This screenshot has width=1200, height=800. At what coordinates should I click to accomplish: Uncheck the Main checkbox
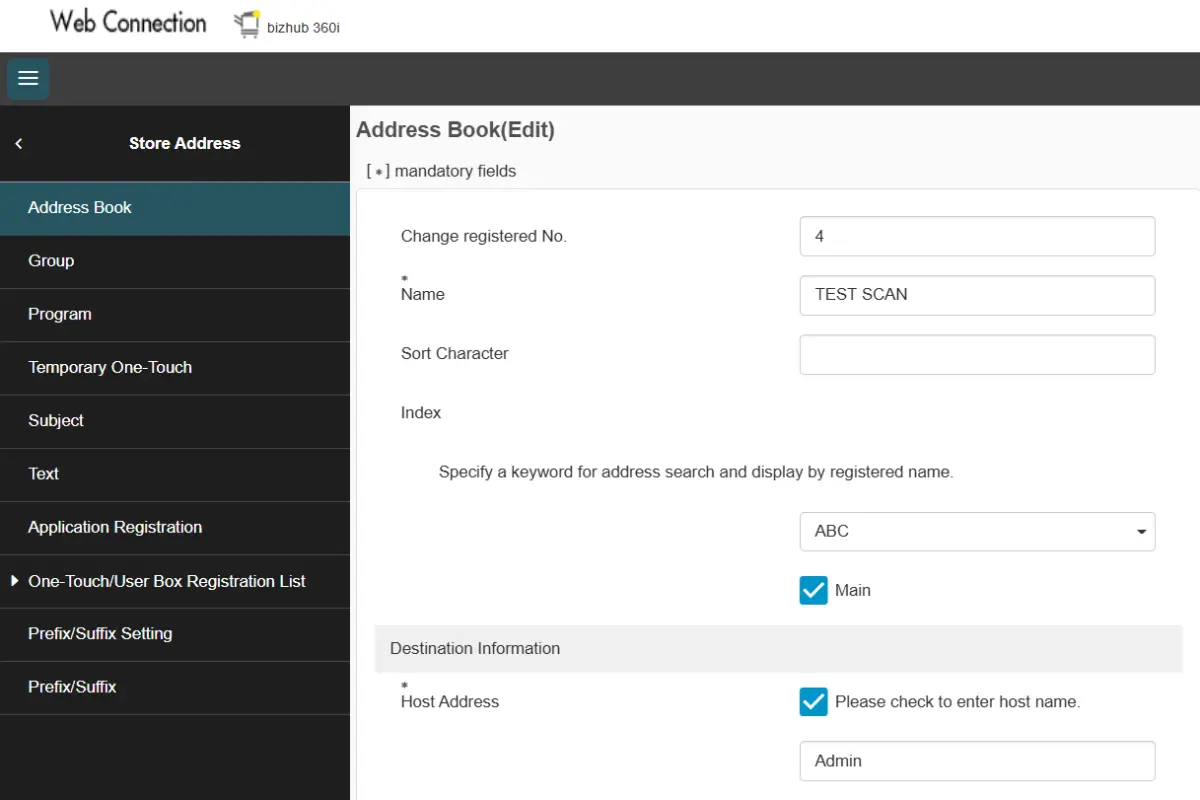pos(813,590)
